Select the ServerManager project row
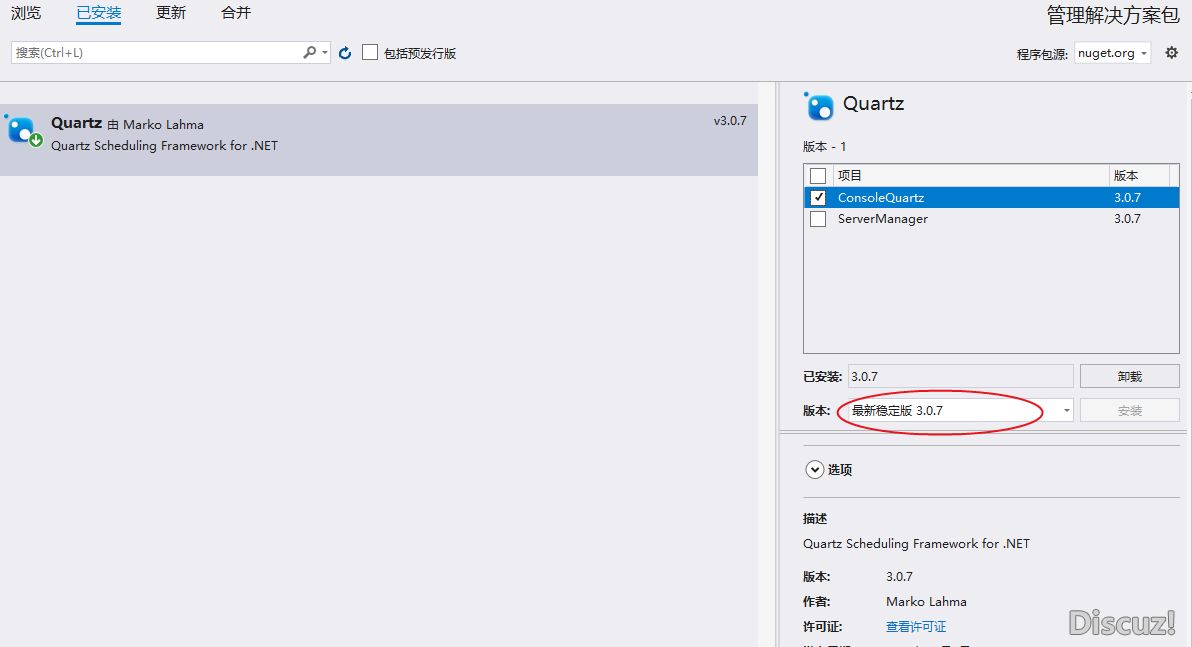Viewport: 1192px width, 647px height. click(x=991, y=219)
